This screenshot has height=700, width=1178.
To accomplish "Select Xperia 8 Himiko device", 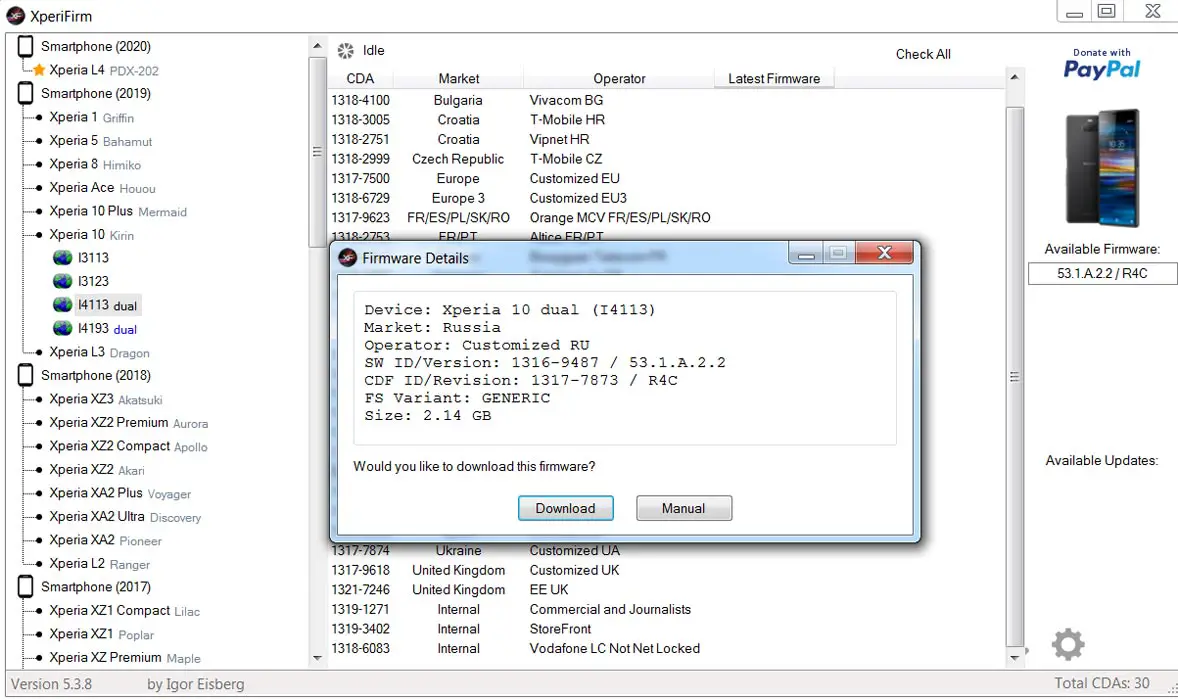I will click(x=95, y=164).
